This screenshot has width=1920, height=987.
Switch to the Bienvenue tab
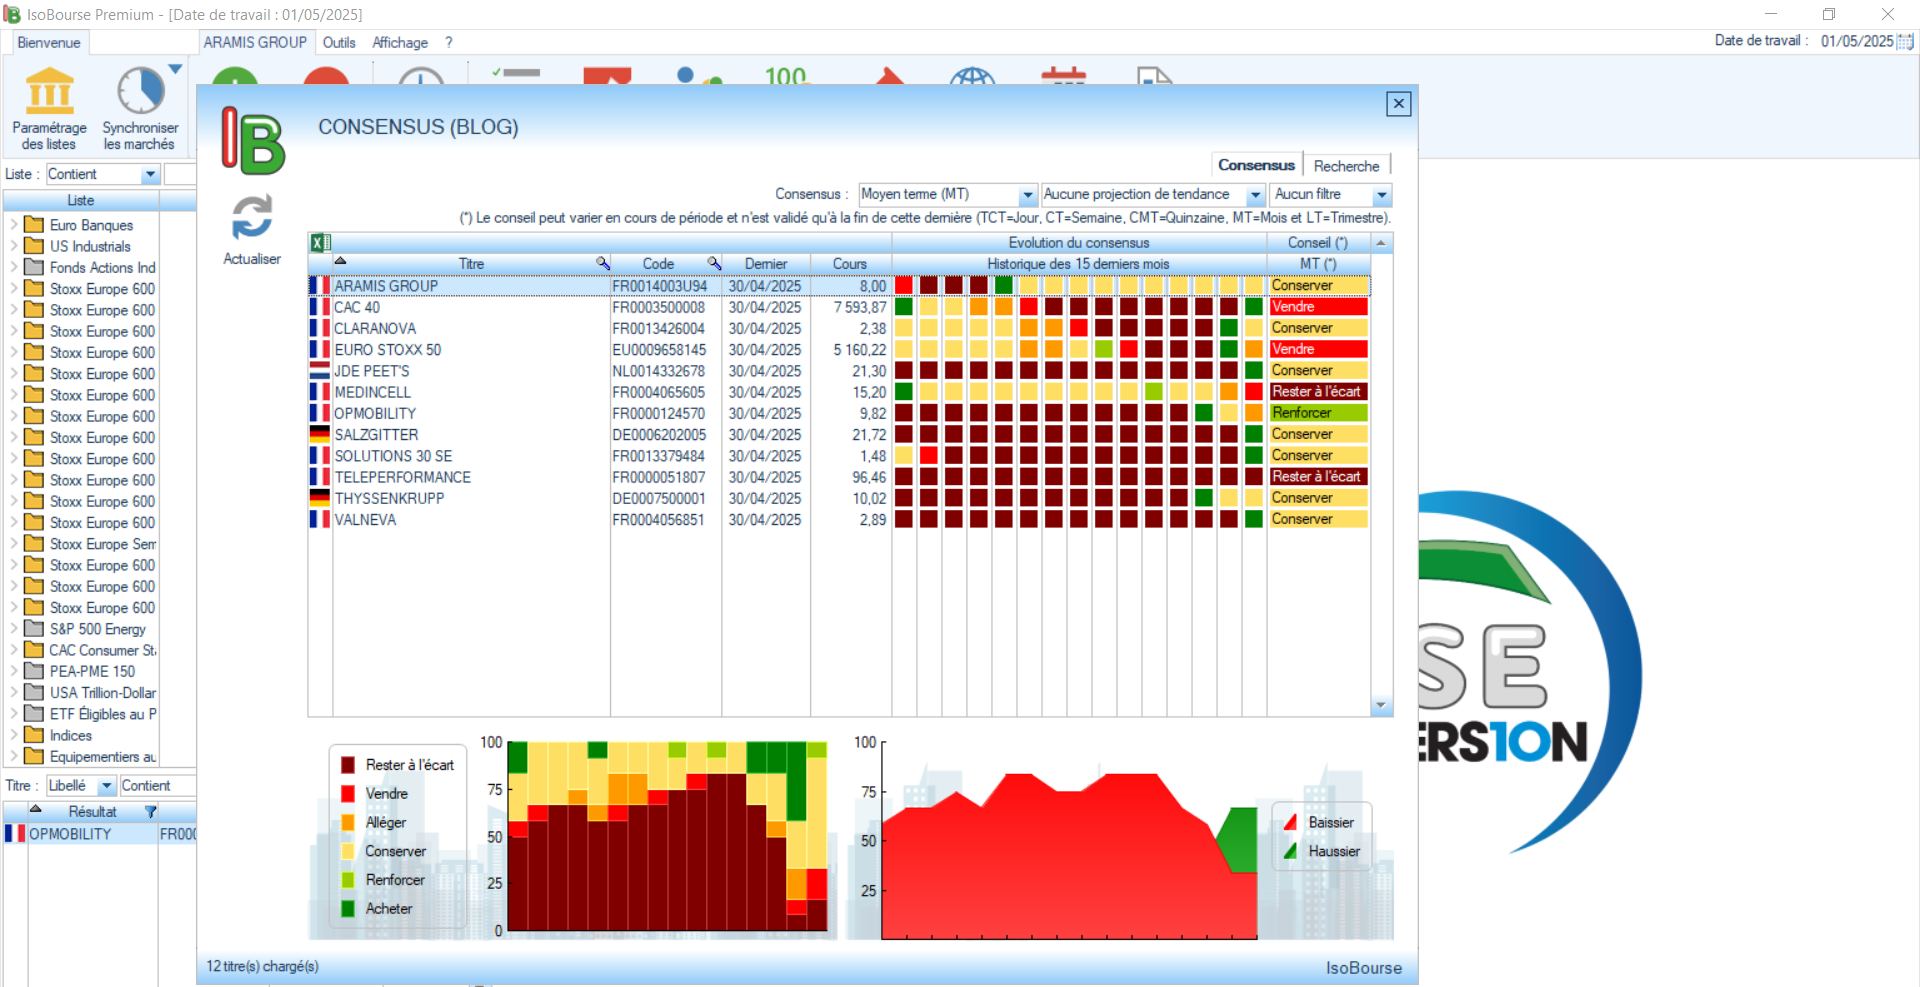coord(49,42)
